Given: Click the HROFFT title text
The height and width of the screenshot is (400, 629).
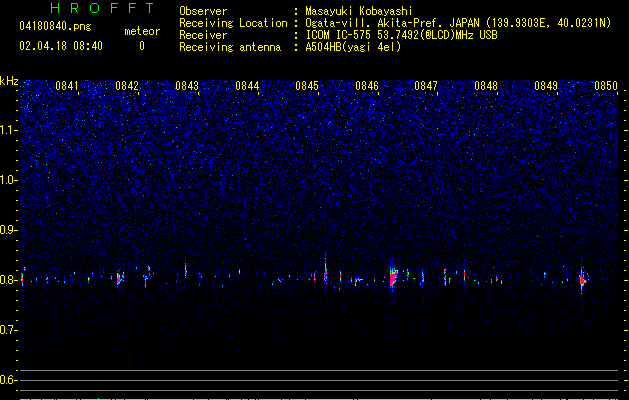Looking at the screenshot, I should [x=102, y=8].
